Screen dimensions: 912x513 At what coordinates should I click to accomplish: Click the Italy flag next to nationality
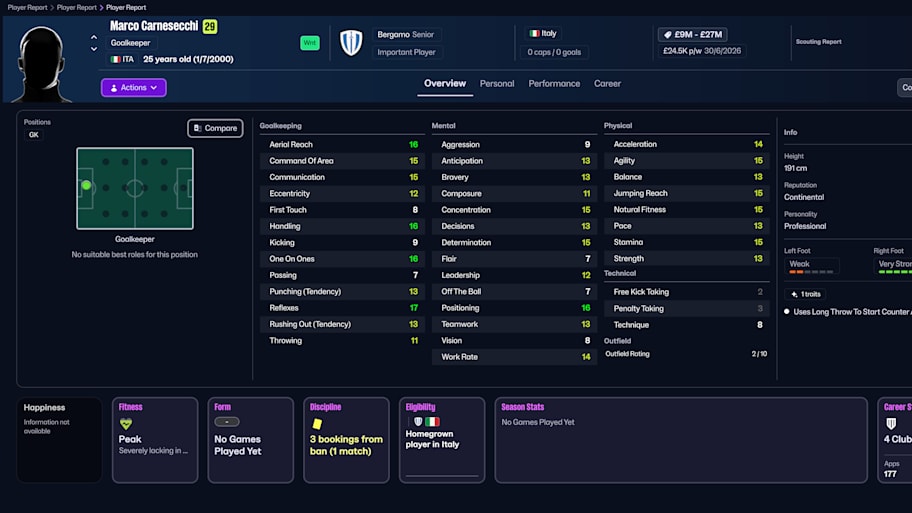point(534,34)
